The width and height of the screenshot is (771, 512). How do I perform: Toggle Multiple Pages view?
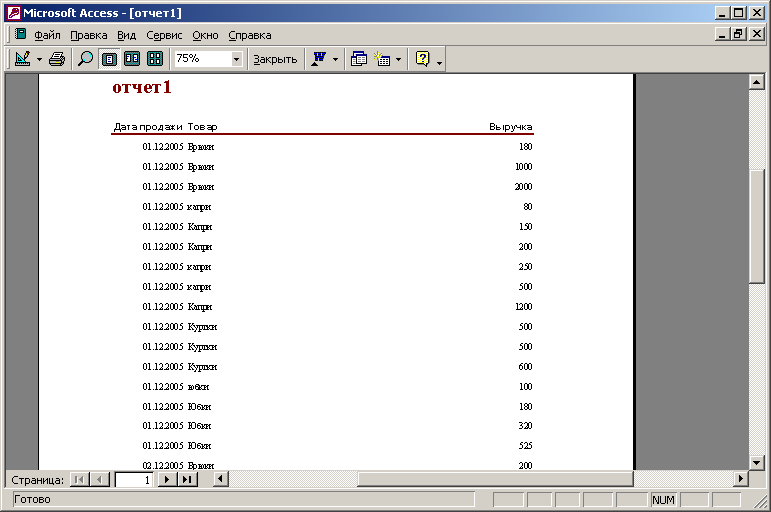point(155,59)
